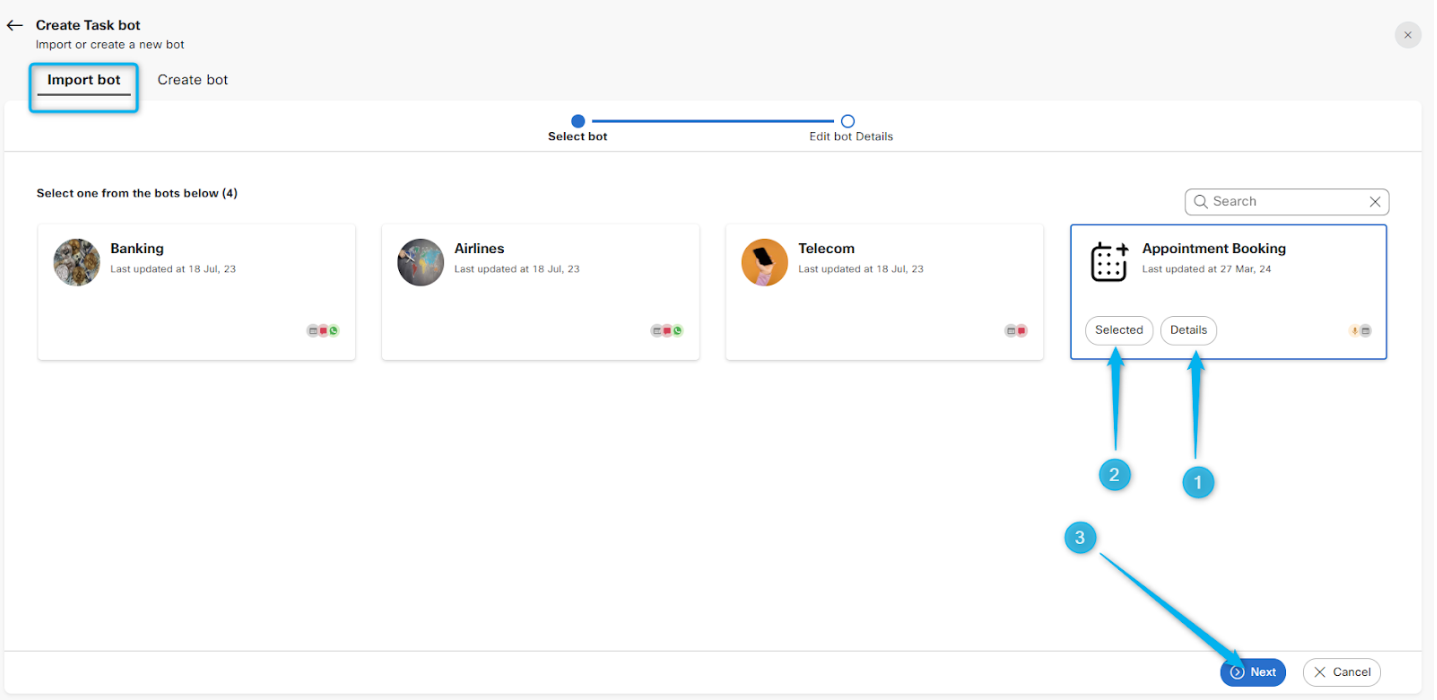This screenshot has height=700, width=1437.
Task: Click the Appointment Booking calendar icon
Action: click(1109, 262)
